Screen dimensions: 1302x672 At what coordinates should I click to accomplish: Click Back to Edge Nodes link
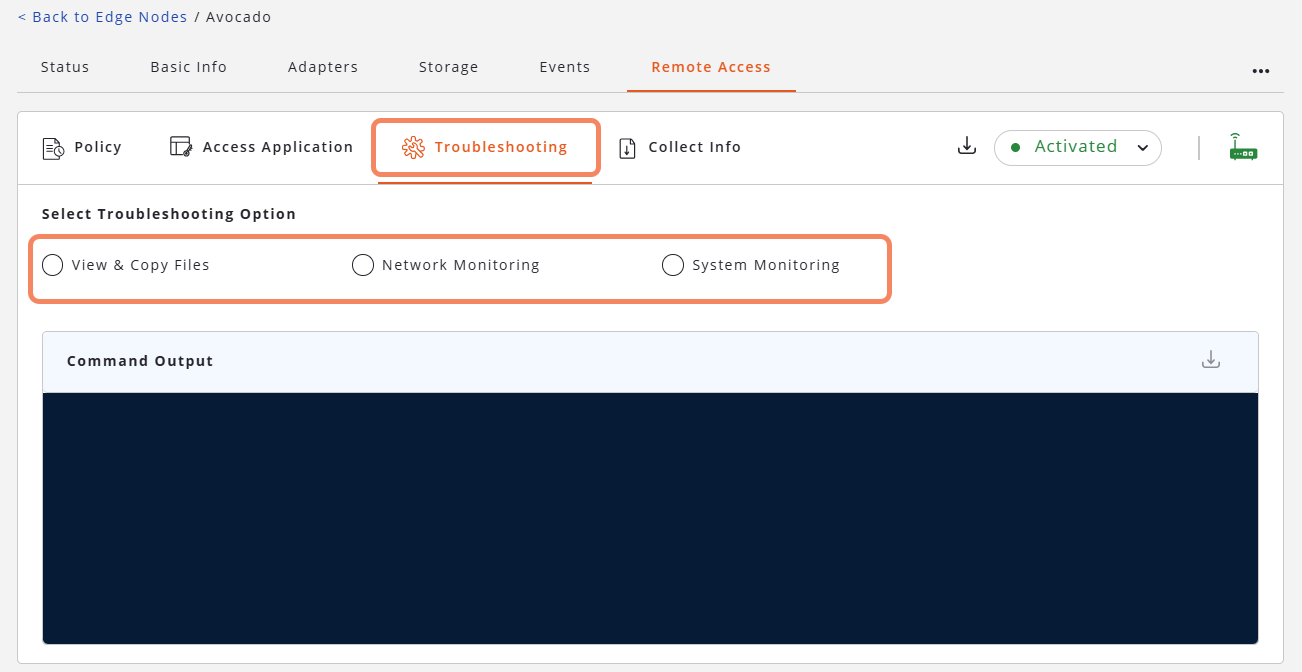pos(102,17)
